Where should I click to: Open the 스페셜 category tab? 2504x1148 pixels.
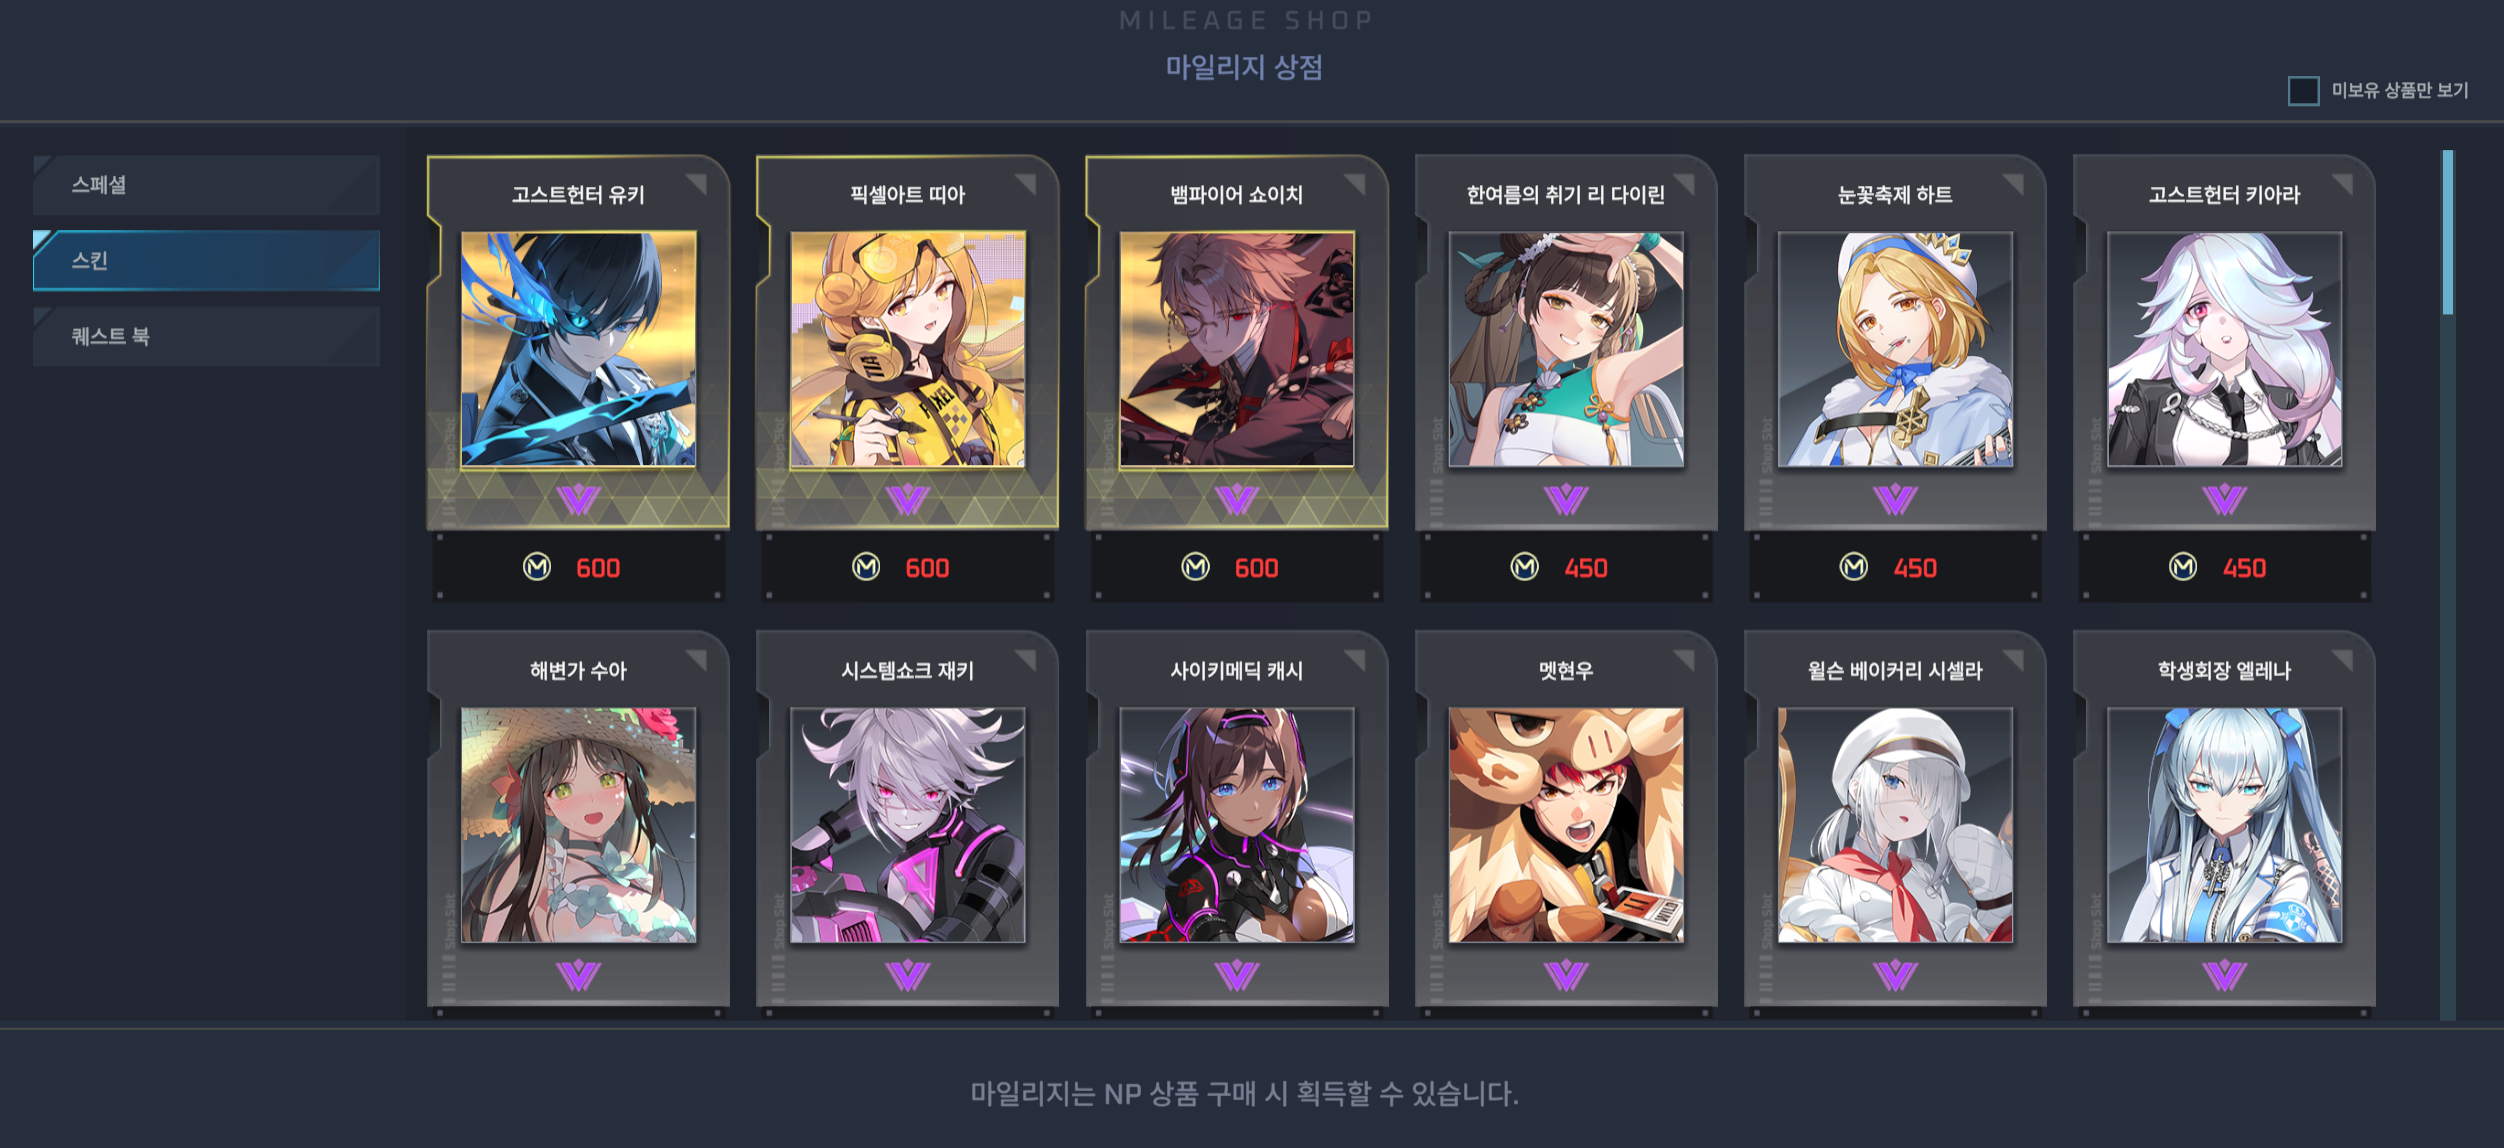[x=206, y=185]
